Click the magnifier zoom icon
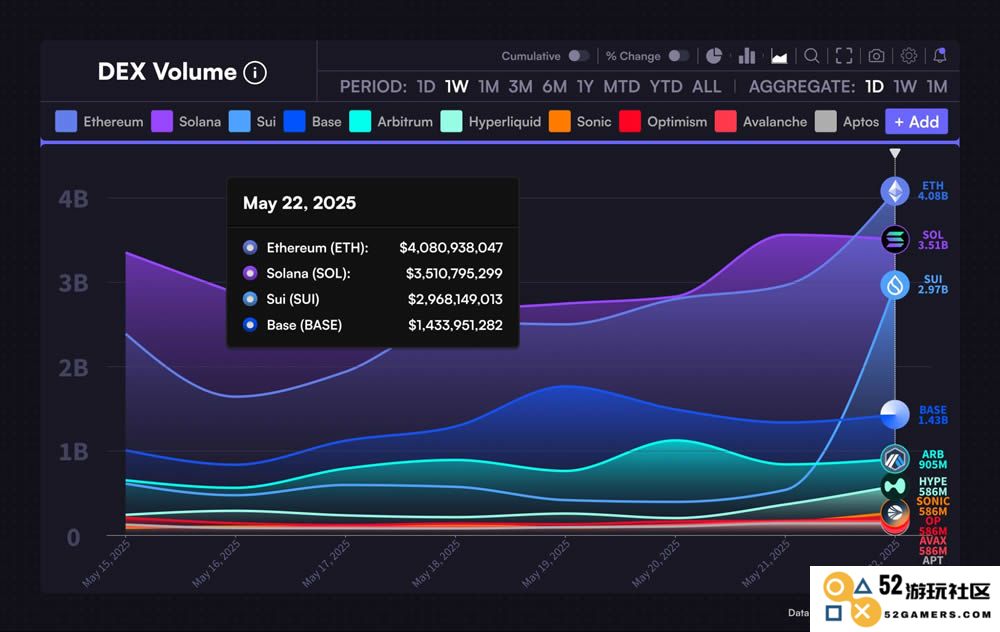Screen dimensions: 1000x632 pyautogui.click(x=812, y=56)
